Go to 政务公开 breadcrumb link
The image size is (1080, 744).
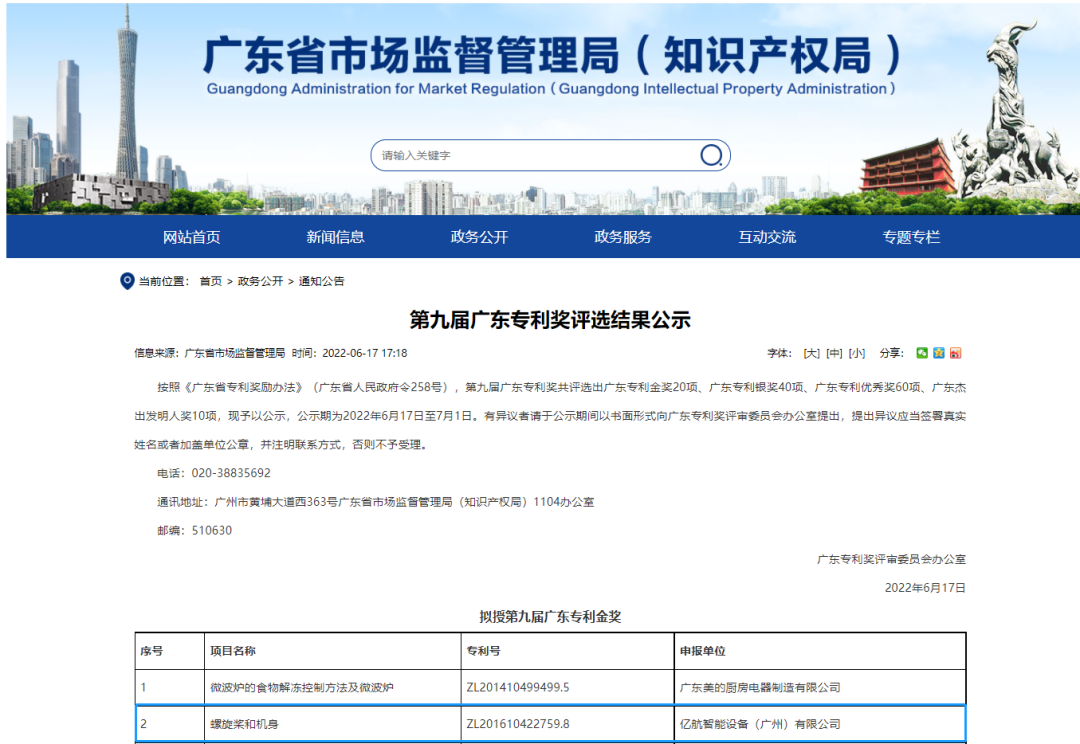[260, 282]
